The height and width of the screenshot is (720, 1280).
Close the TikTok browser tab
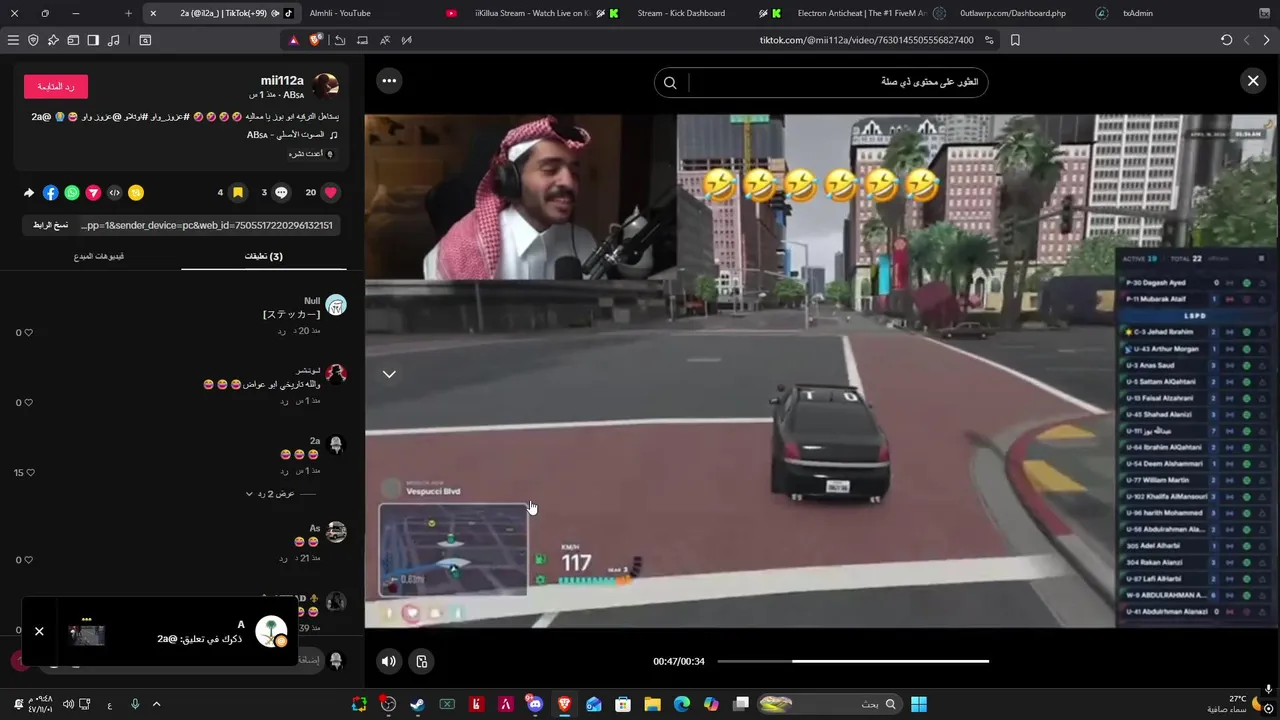coord(153,13)
